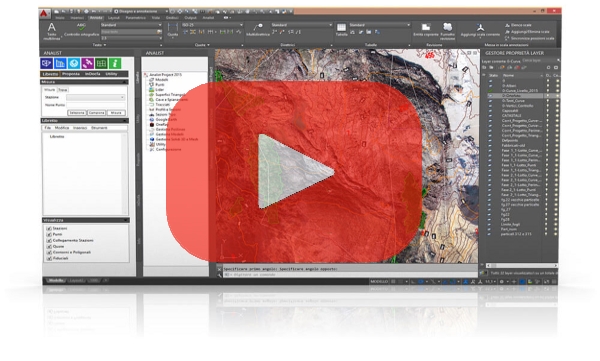Viewport: 600px width, 361px height.
Task: Expand the Testo ribbon panel
Action: [99, 45]
